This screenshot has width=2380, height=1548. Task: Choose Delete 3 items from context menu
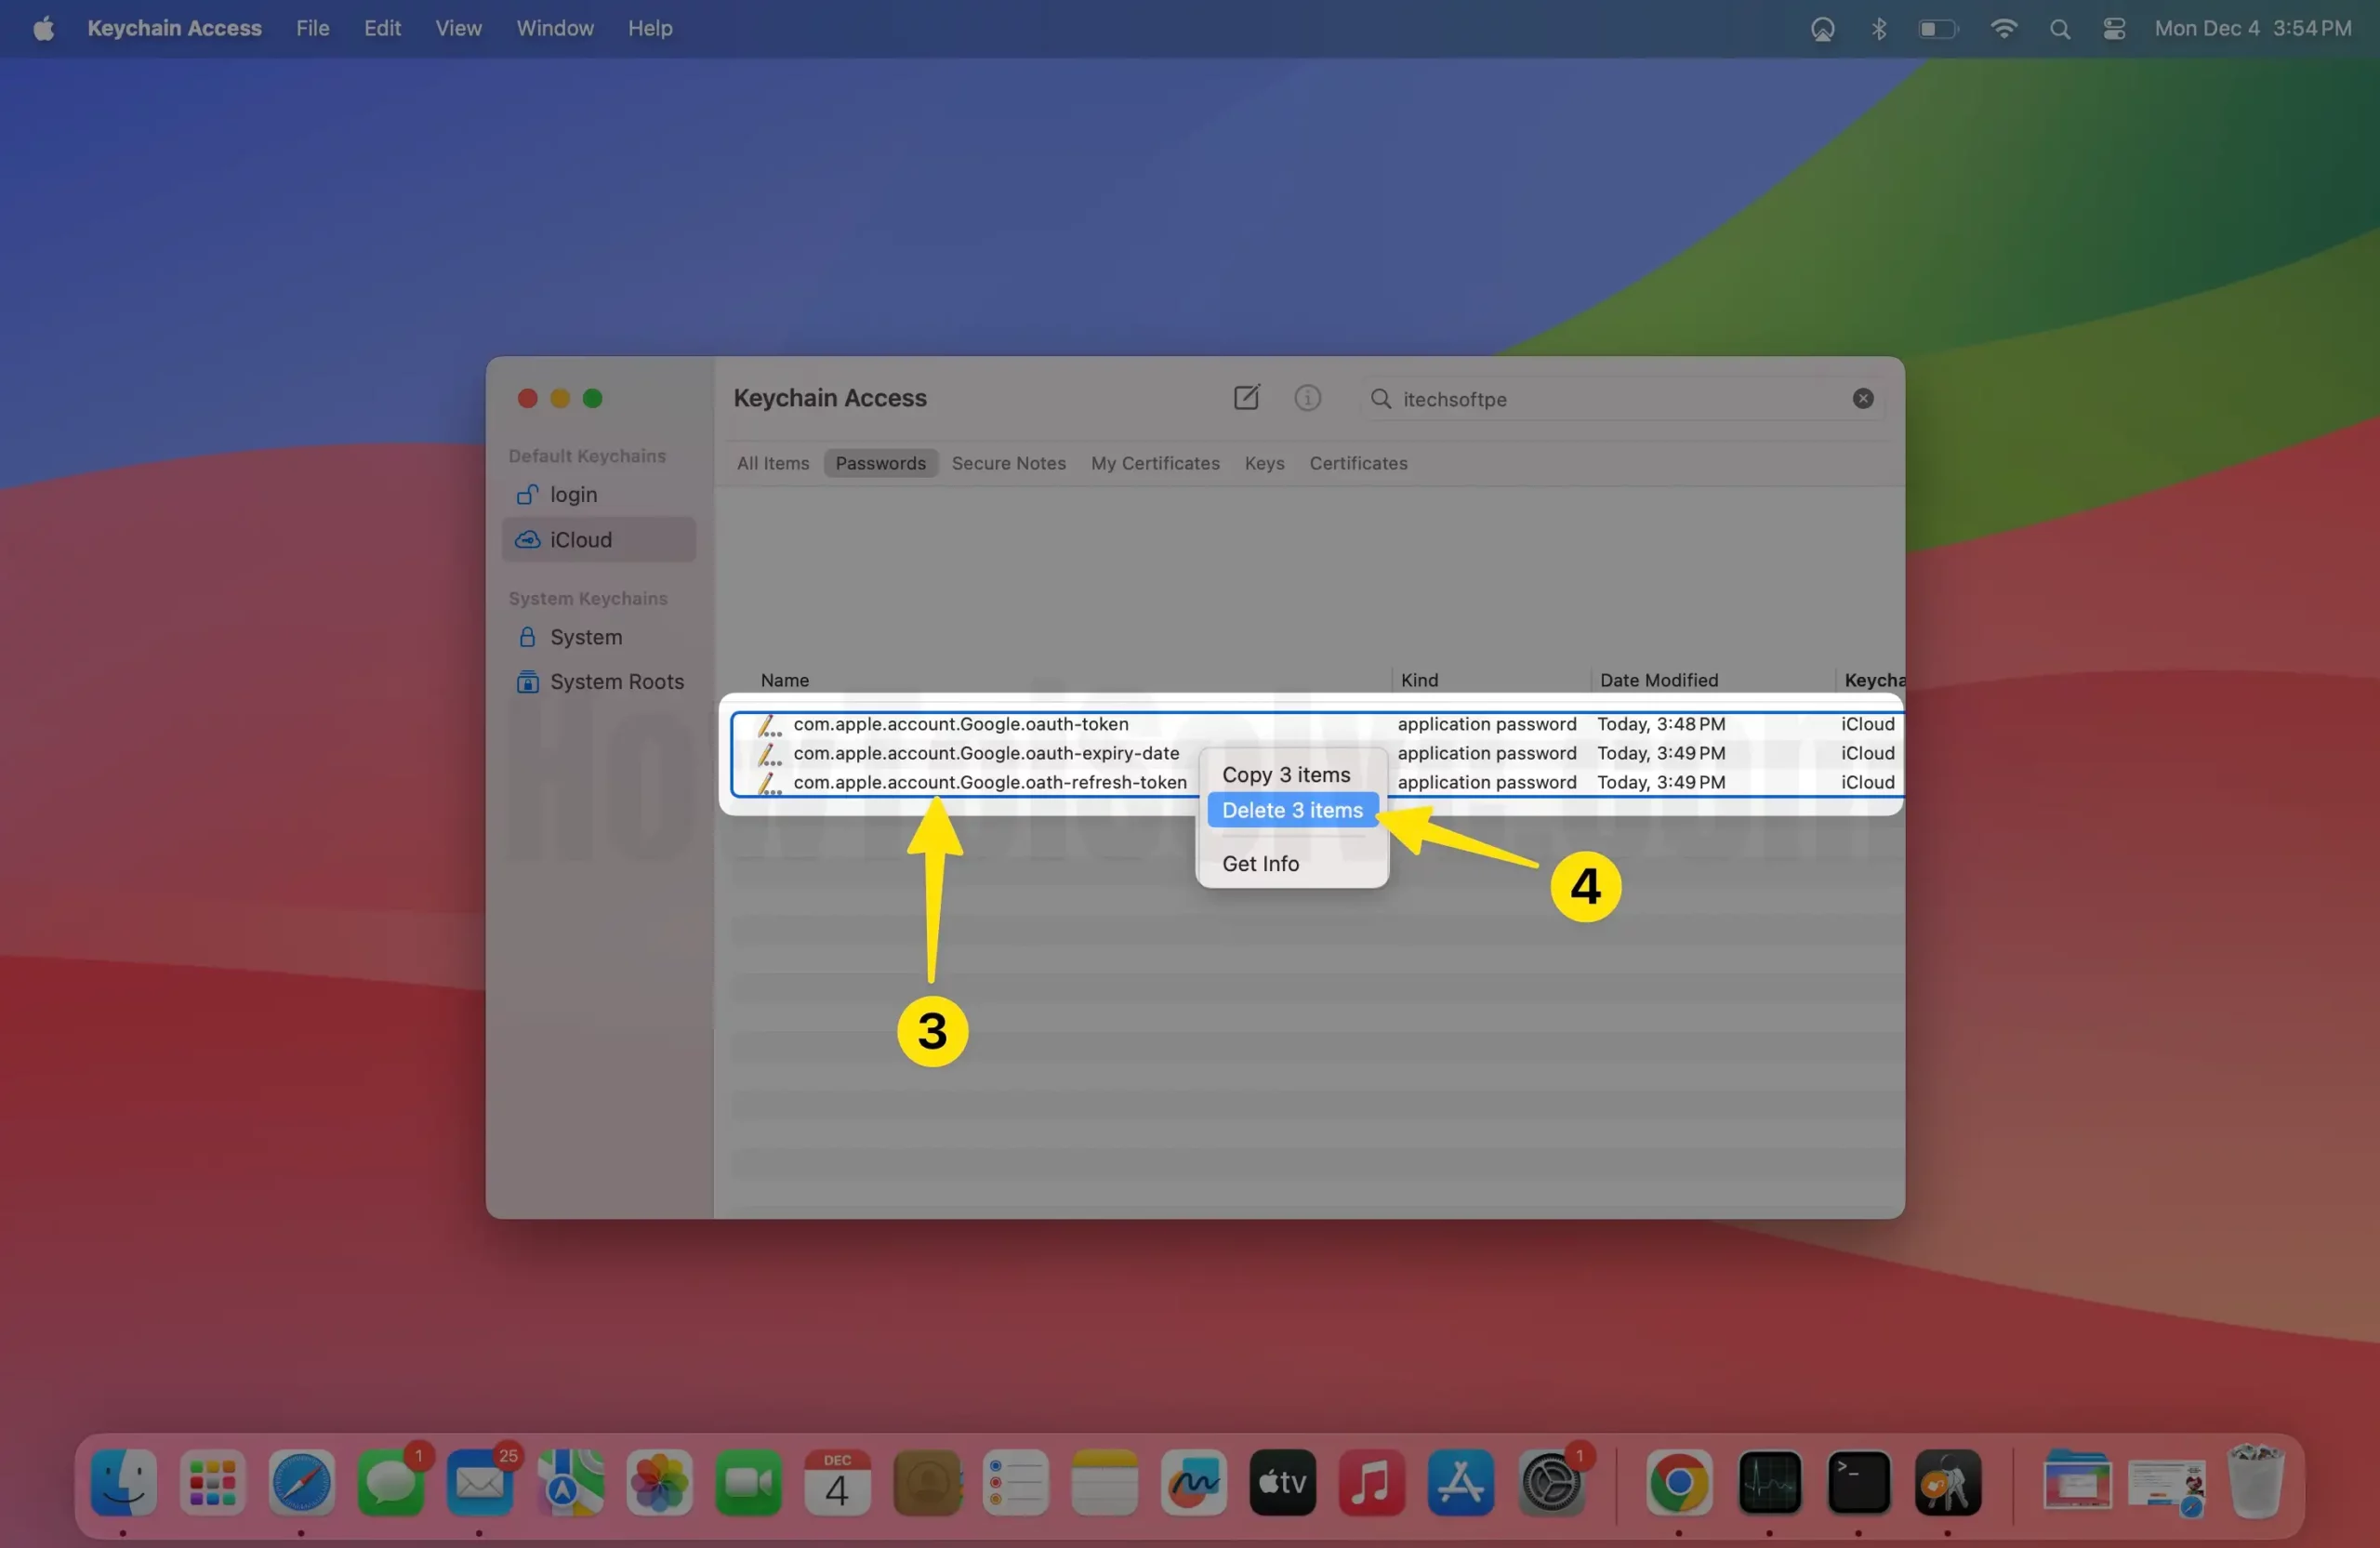click(x=1291, y=810)
